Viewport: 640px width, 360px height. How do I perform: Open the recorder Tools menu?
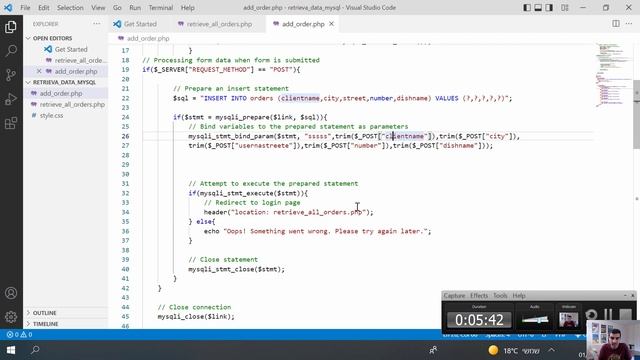click(500, 296)
